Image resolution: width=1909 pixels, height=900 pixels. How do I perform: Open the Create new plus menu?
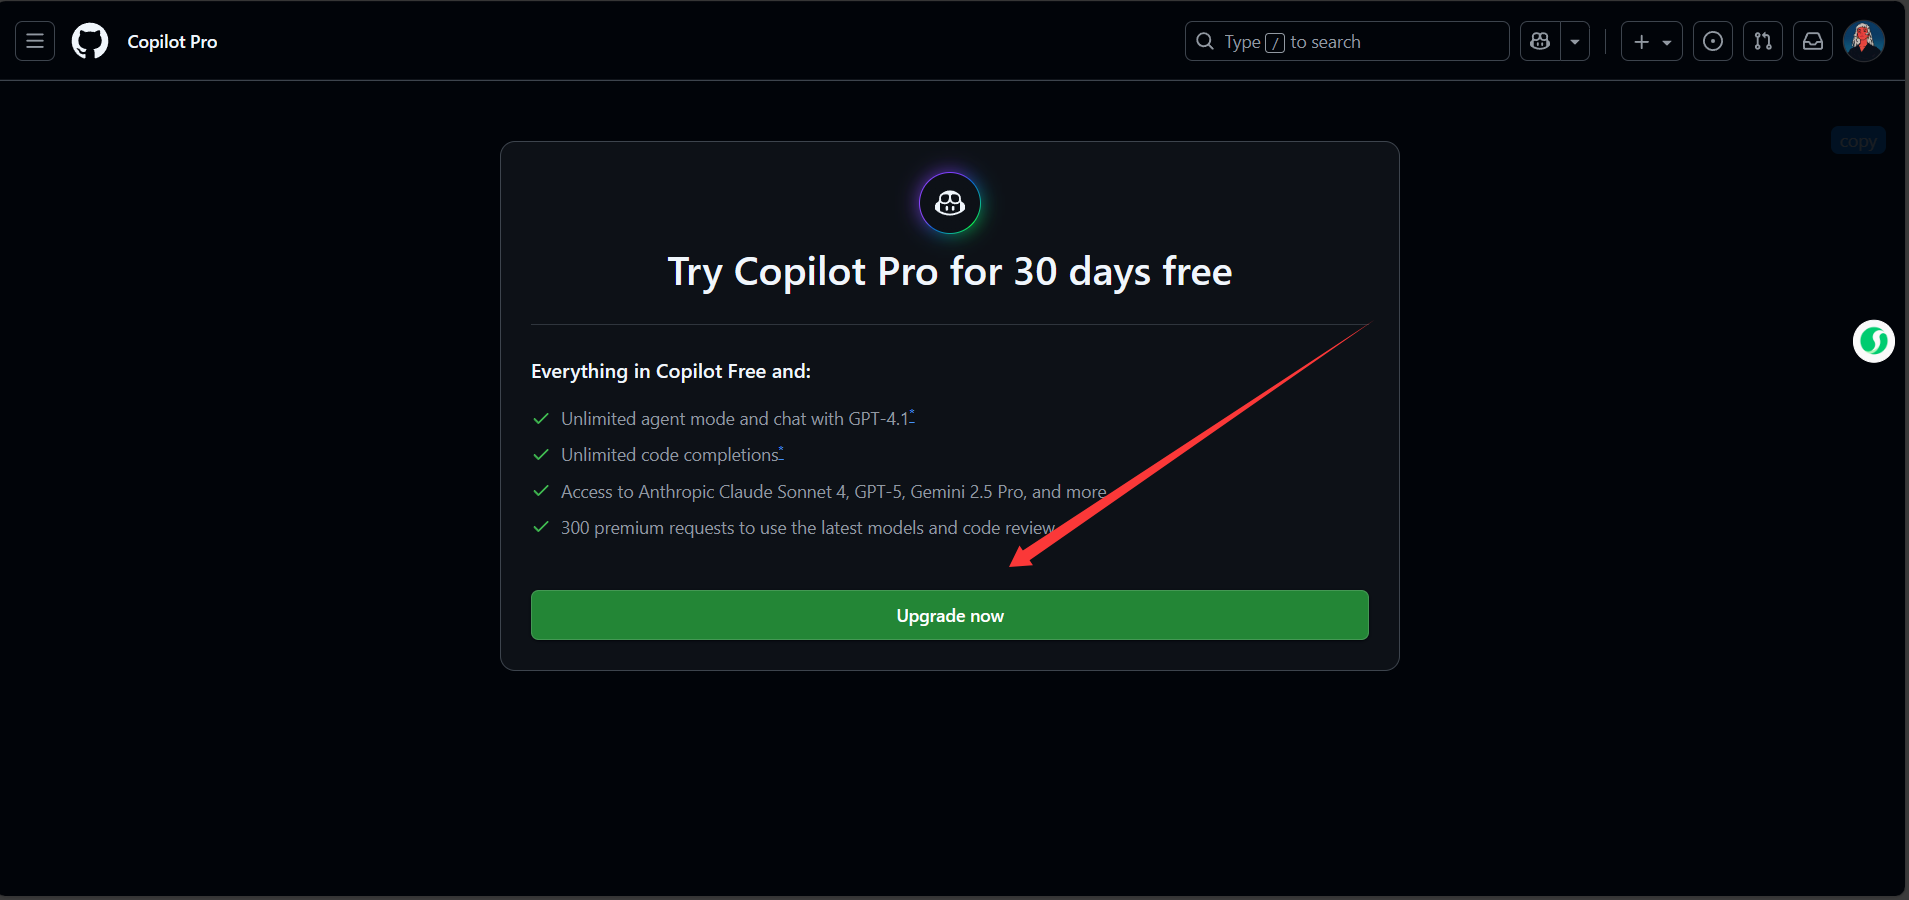tap(1651, 41)
